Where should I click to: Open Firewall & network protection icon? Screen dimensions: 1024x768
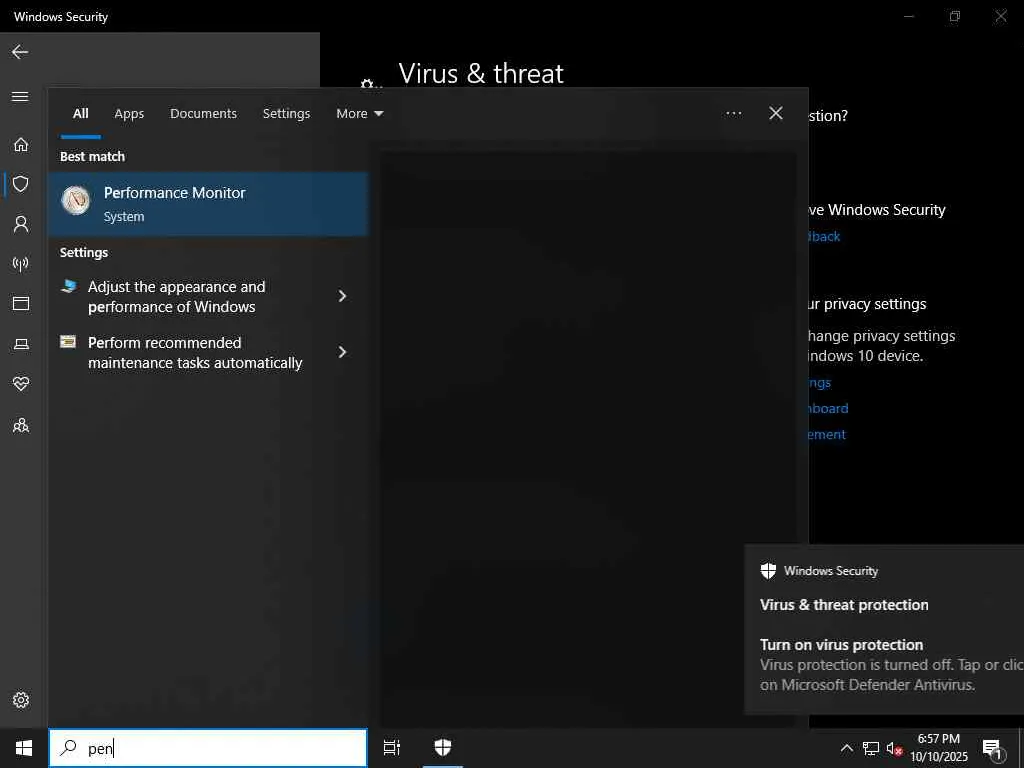click(21, 264)
